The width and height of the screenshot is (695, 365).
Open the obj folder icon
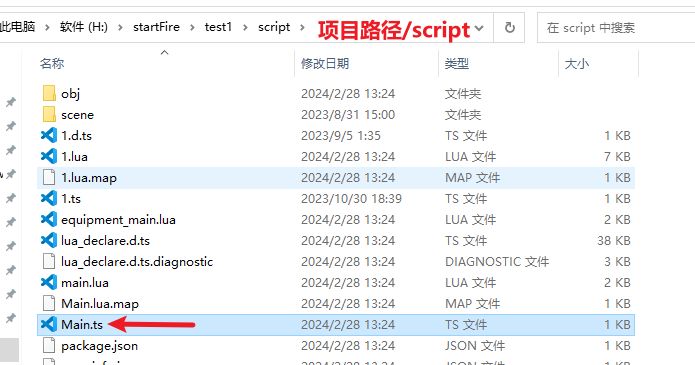pos(49,94)
